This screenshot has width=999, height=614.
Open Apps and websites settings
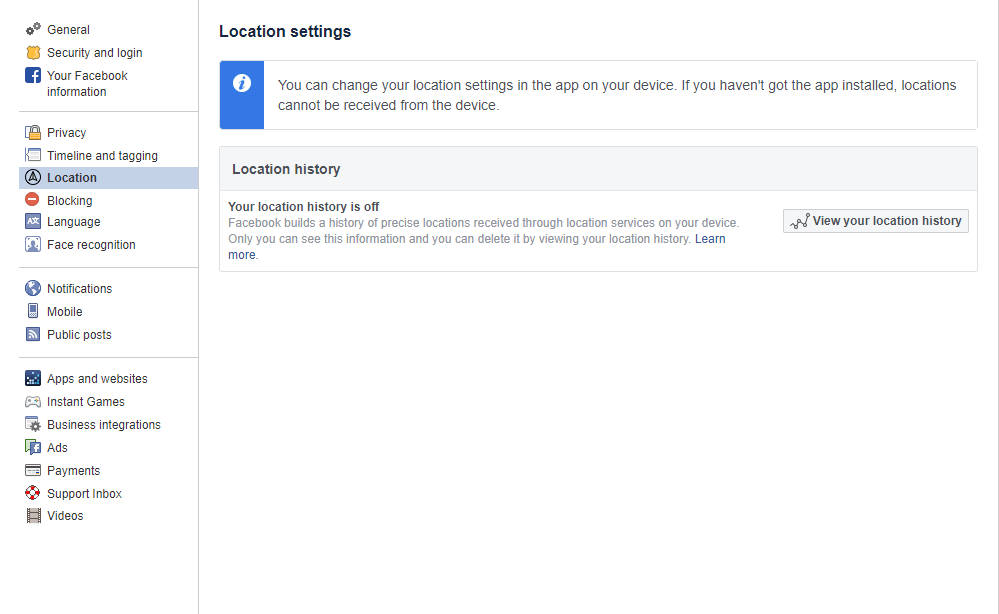(x=97, y=379)
